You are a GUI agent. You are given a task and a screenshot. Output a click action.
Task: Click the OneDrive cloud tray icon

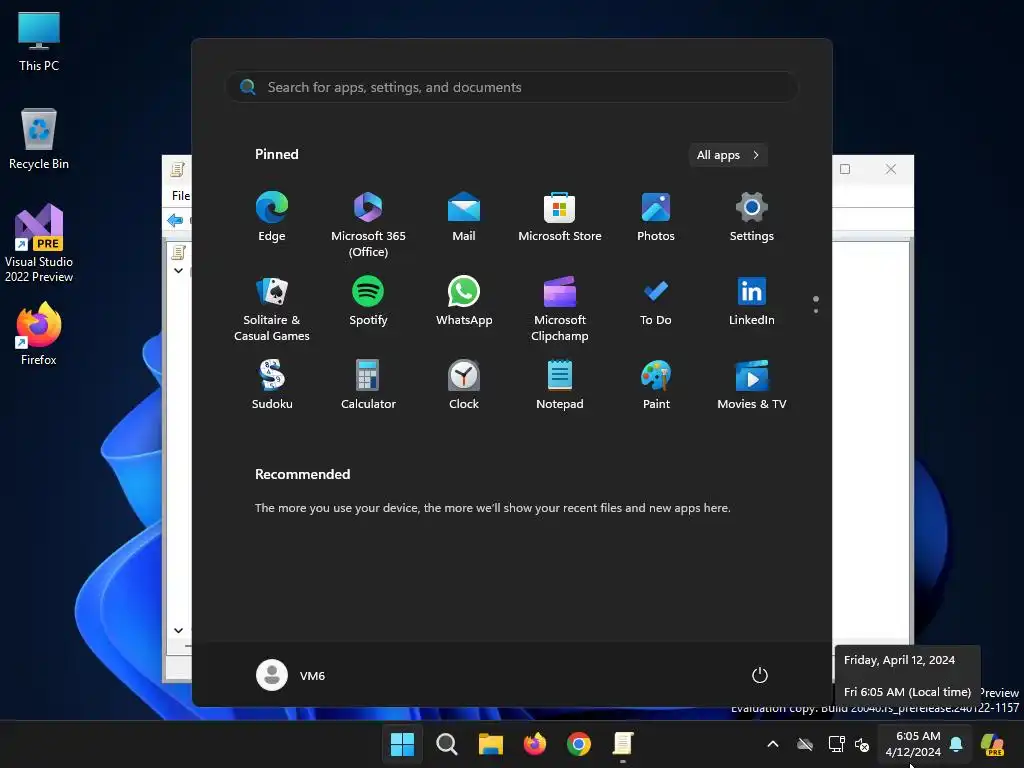point(805,744)
